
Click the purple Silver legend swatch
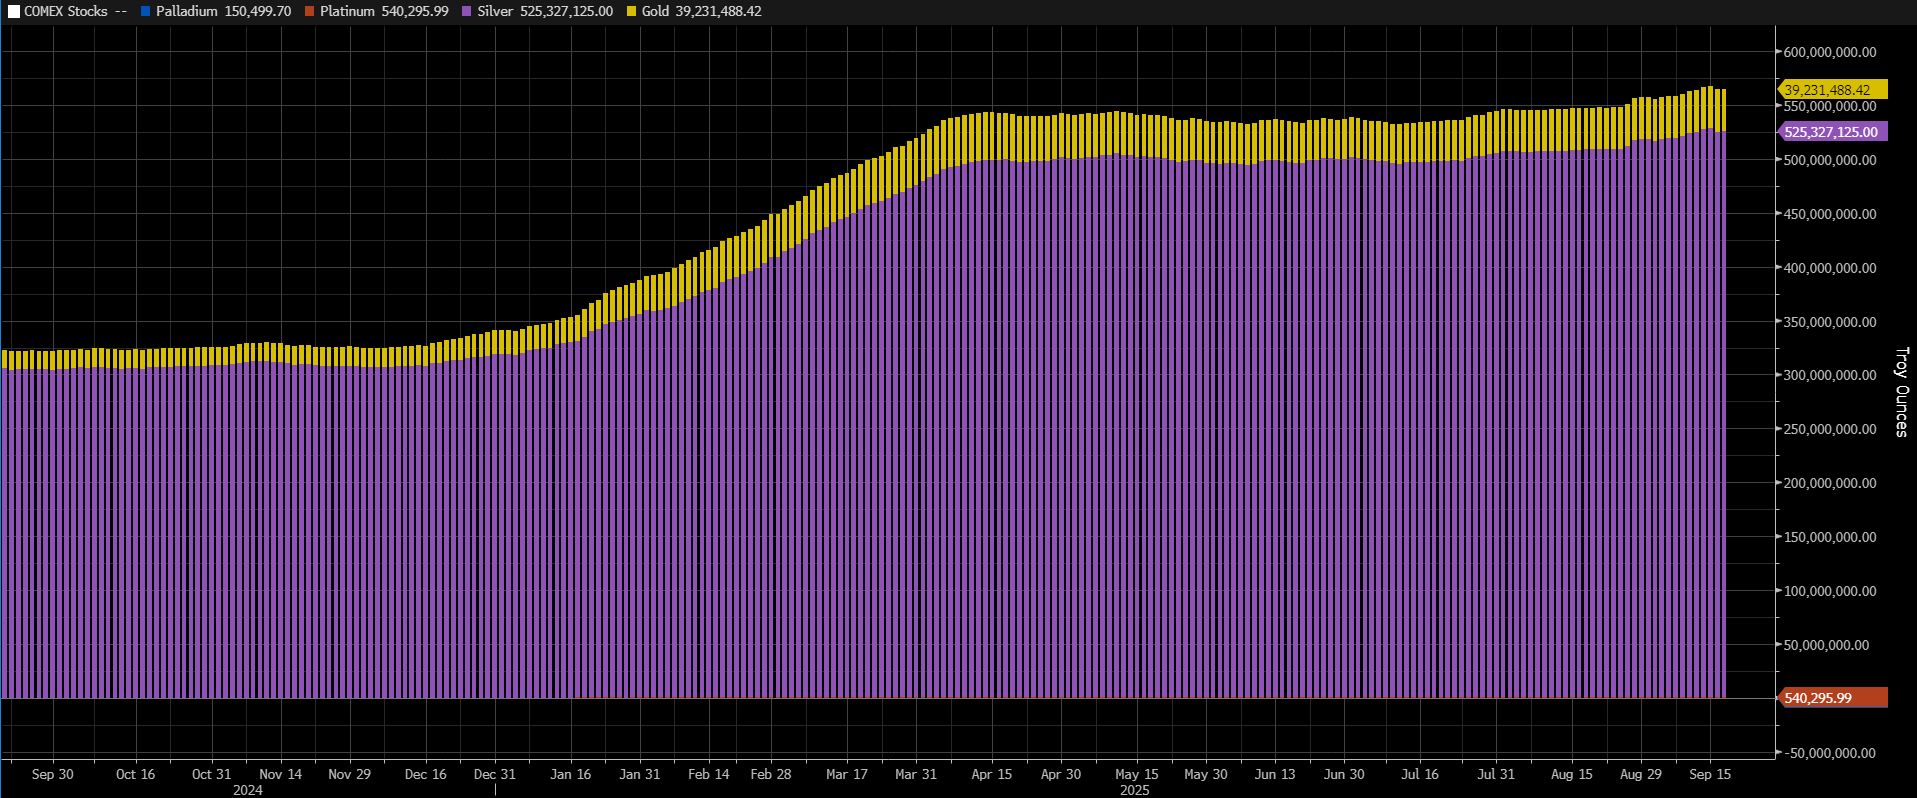pos(467,12)
